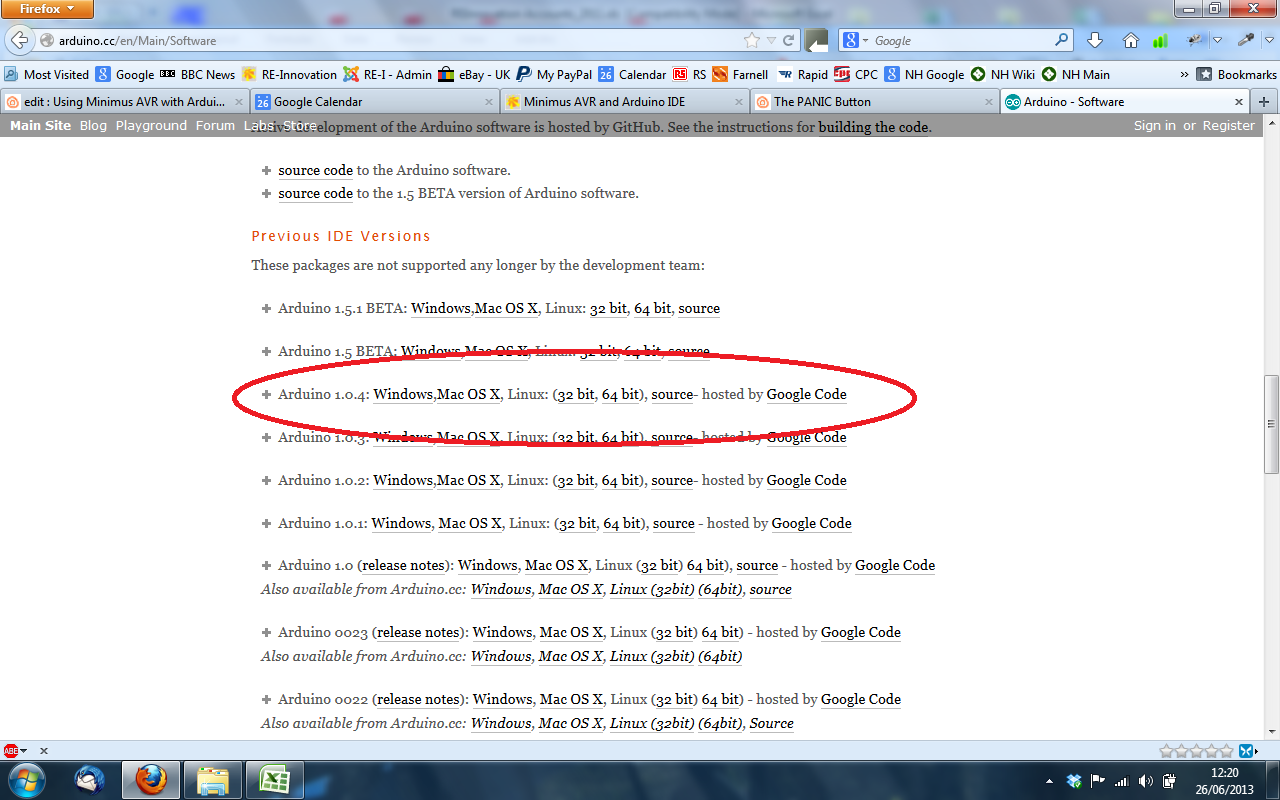1280x800 pixels.
Task: Open Arduino 0023 release notes link
Action: pos(418,632)
